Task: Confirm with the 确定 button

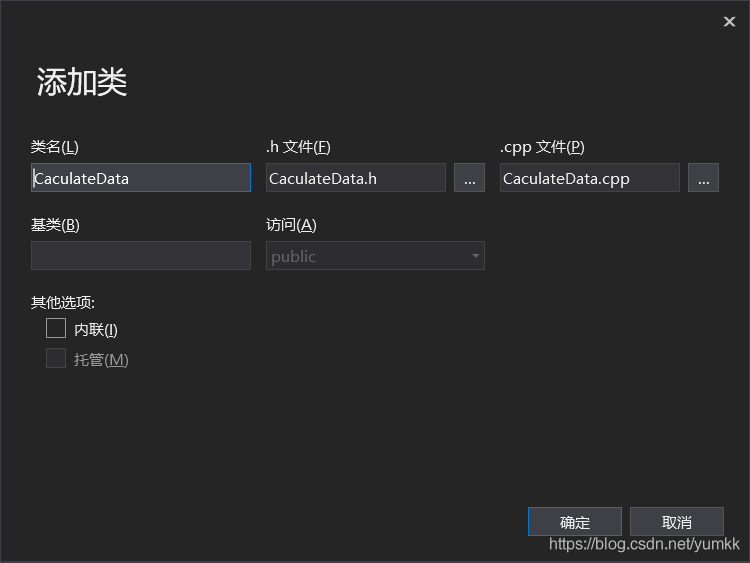Action: coord(574,521)
